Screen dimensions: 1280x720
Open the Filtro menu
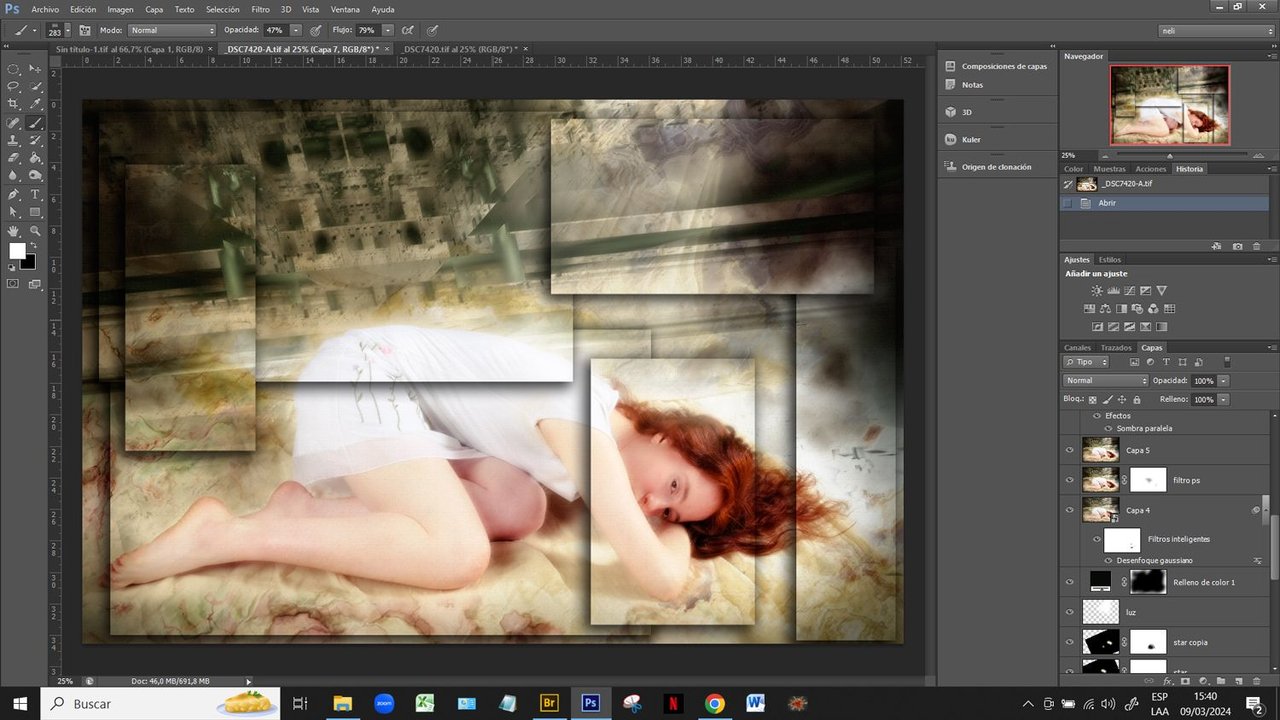(260, 9)
